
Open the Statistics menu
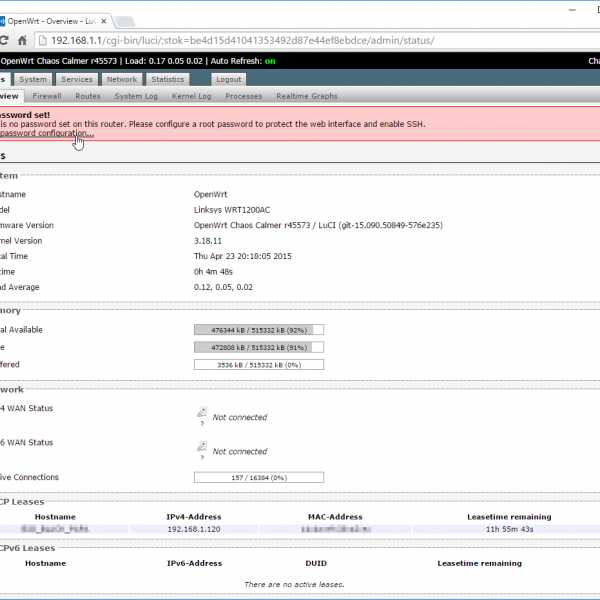pos(168,79)
